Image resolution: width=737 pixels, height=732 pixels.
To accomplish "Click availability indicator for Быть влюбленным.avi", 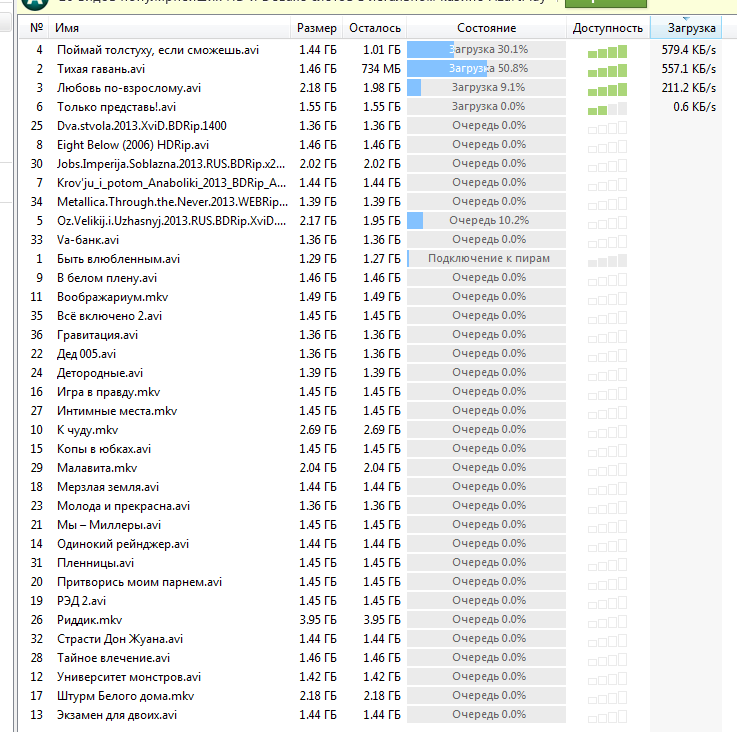I will click(x=607, y=259).
